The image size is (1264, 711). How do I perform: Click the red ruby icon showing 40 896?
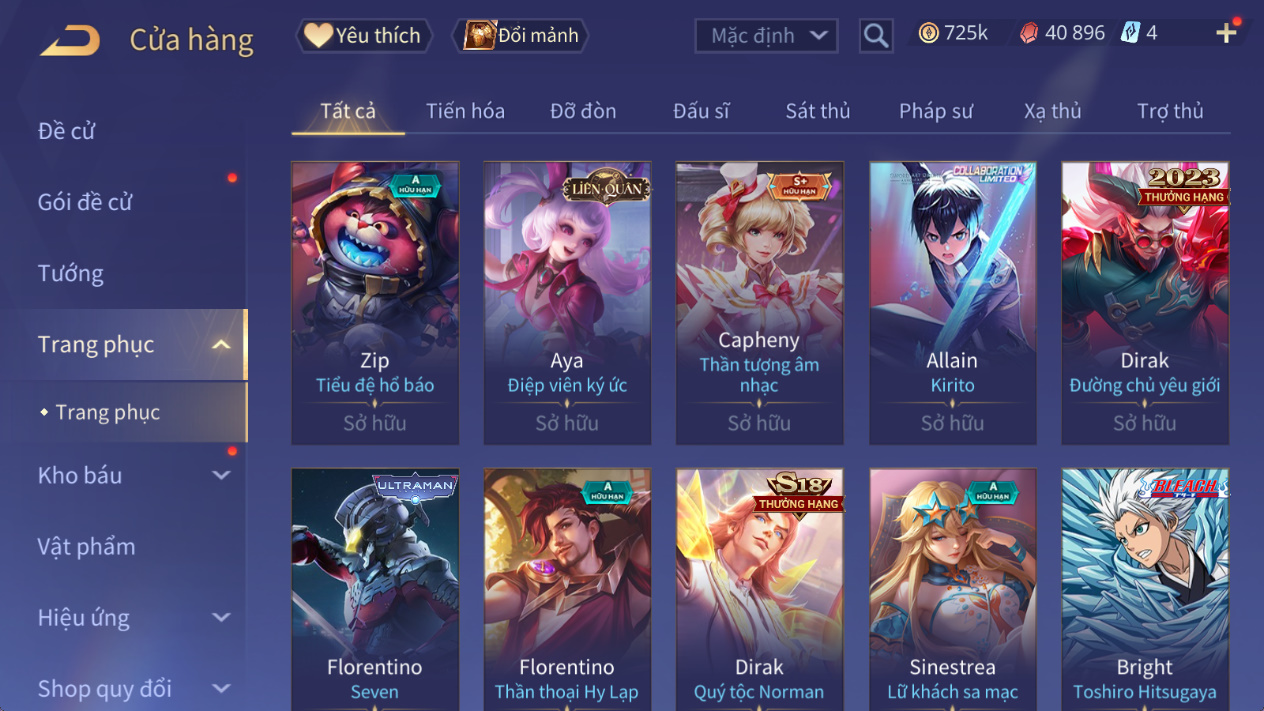(1029, 33)
